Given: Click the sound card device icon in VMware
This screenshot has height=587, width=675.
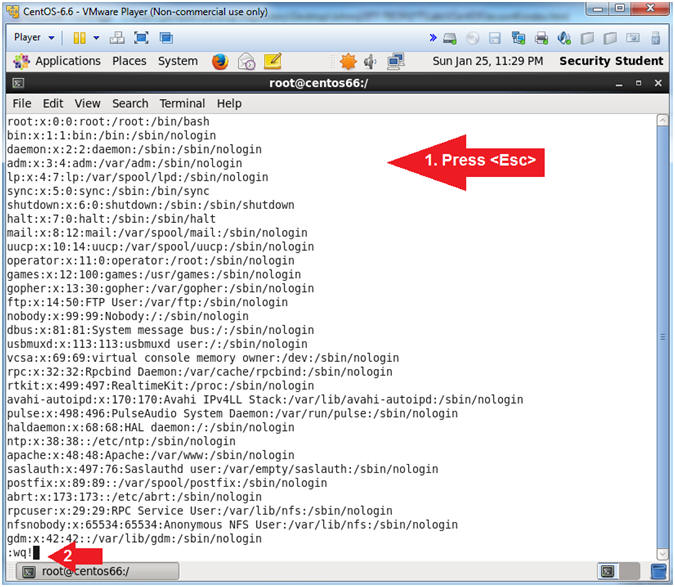Looking at the screenshot, I should pyautogui.click(x=564, y=38).
